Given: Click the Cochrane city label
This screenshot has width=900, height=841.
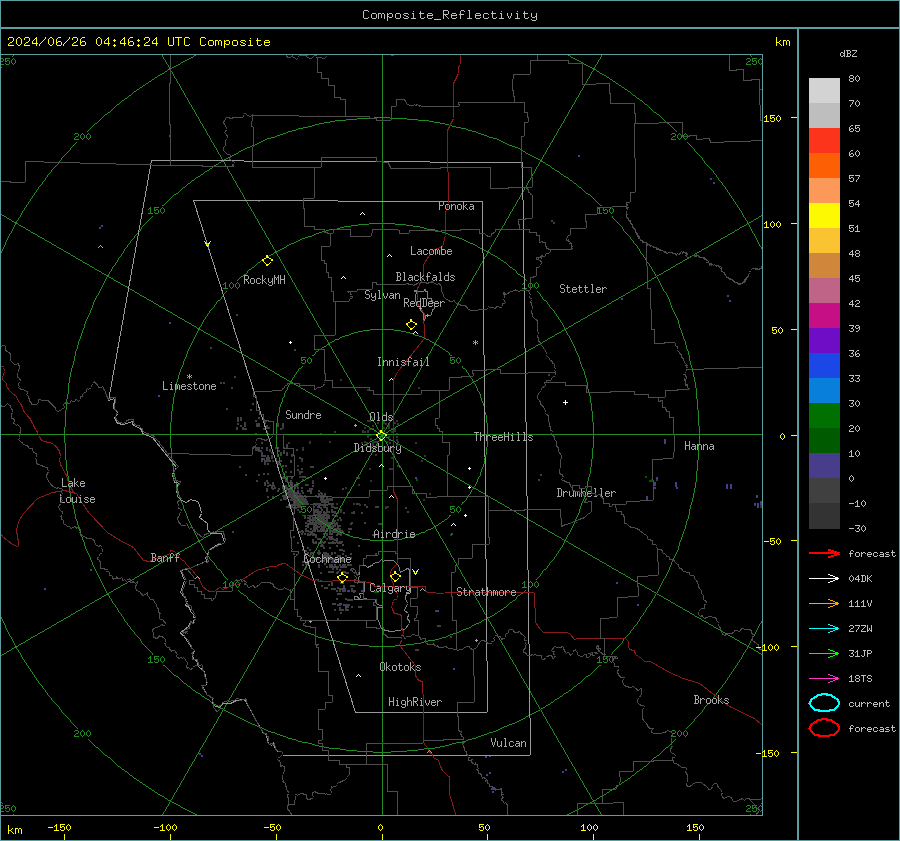Looking at the screenshot, I should pos(327,559).
